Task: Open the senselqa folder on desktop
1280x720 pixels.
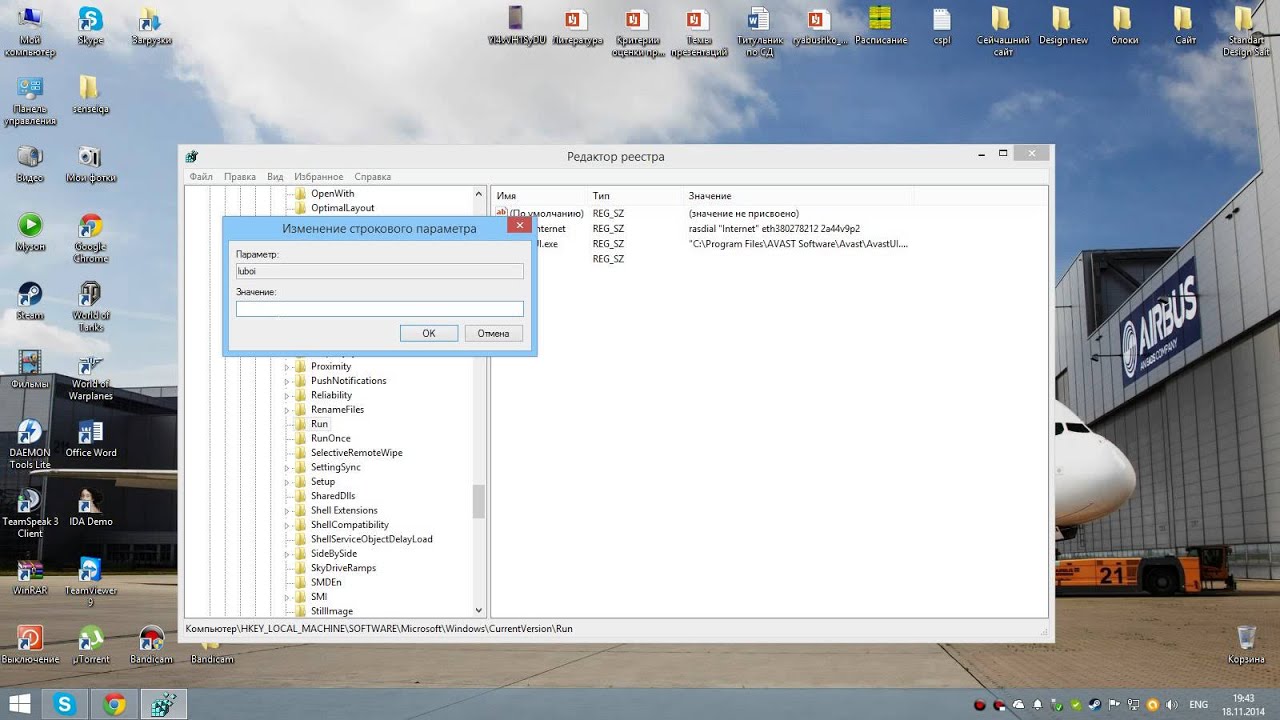Action: (x=90, y=95)
